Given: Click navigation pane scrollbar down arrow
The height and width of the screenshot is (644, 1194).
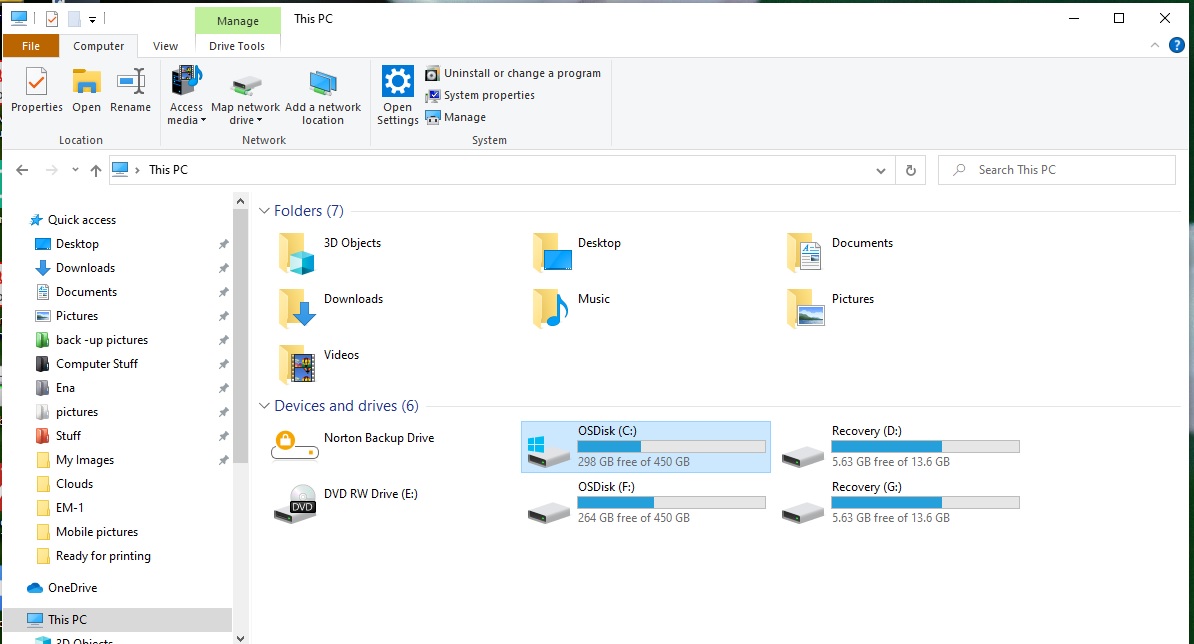Looking at the screenshot, I should [241, 638].
